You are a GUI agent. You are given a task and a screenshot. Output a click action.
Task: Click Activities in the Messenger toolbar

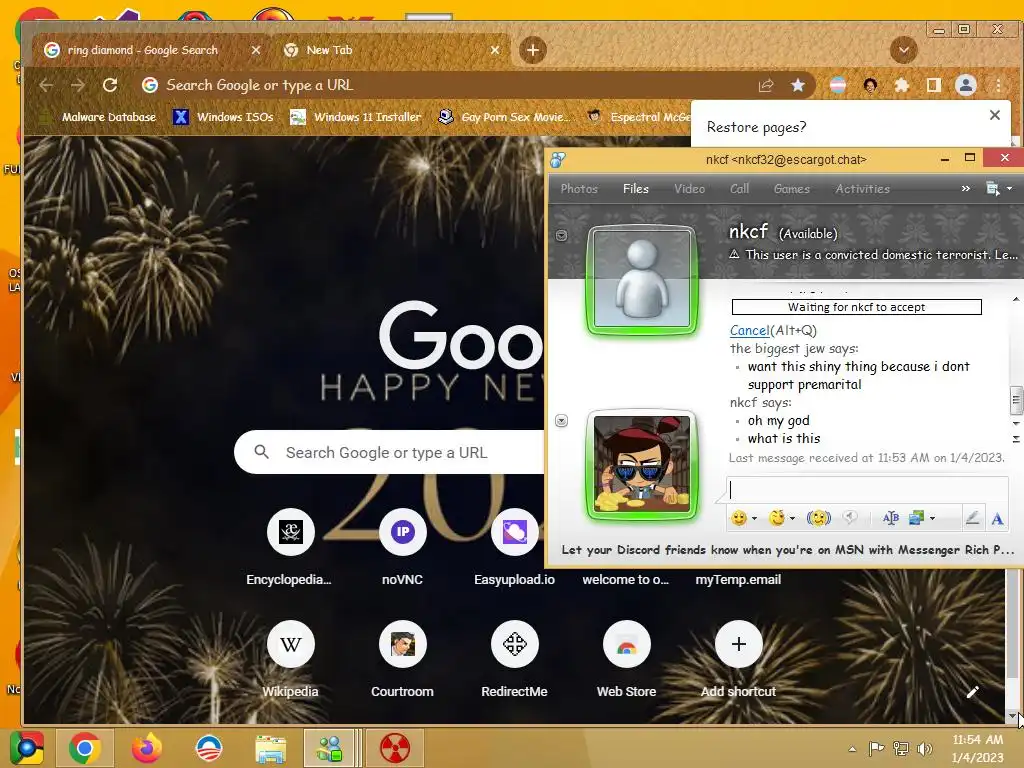click(862, 189)
